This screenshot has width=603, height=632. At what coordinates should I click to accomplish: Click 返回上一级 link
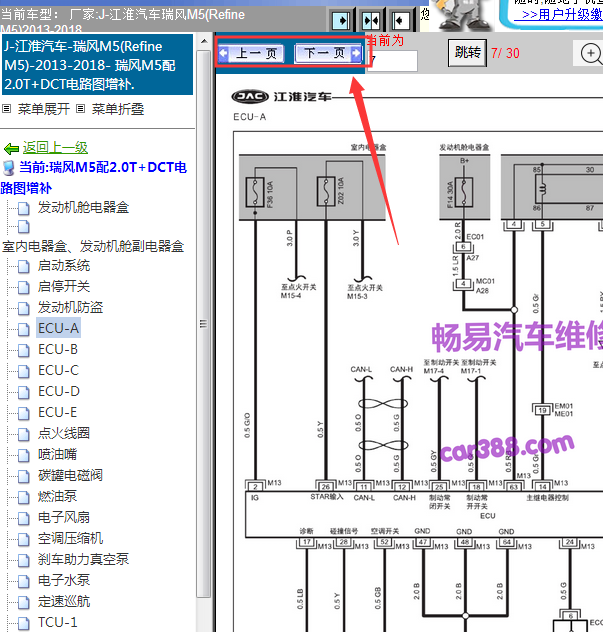pyautogui.click(x=55, y=148)
